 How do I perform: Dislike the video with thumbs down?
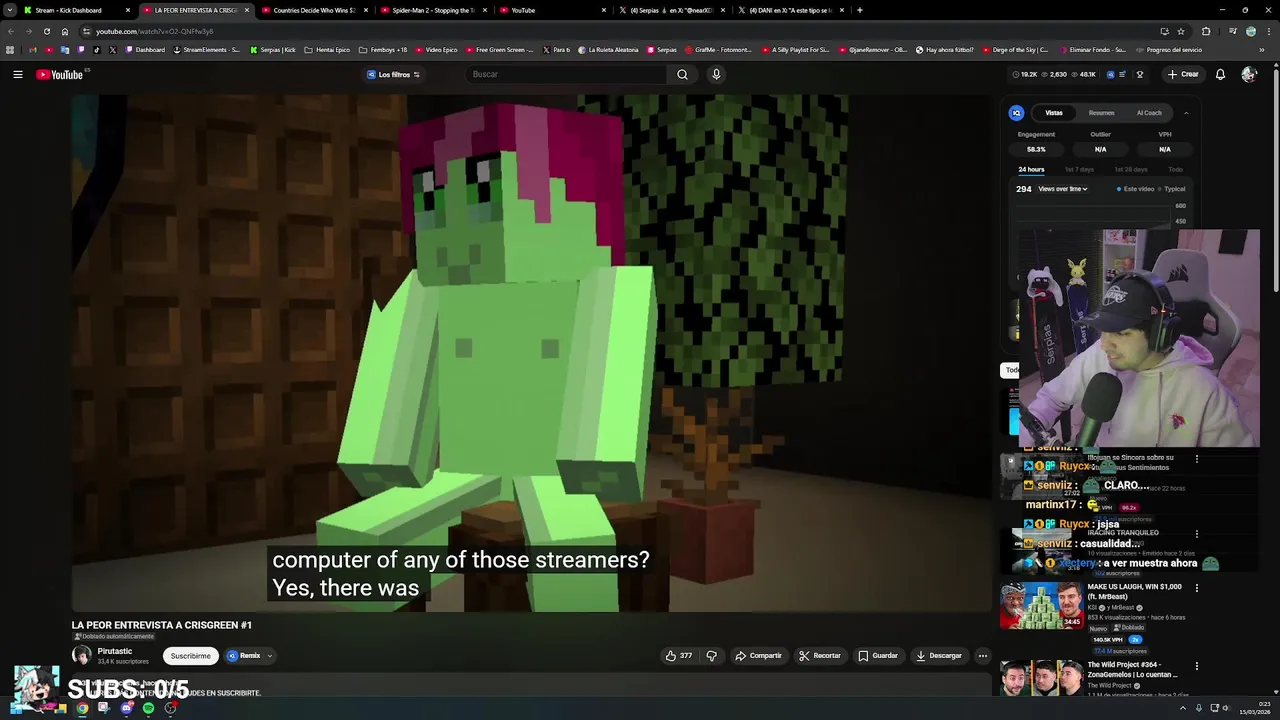712,656
